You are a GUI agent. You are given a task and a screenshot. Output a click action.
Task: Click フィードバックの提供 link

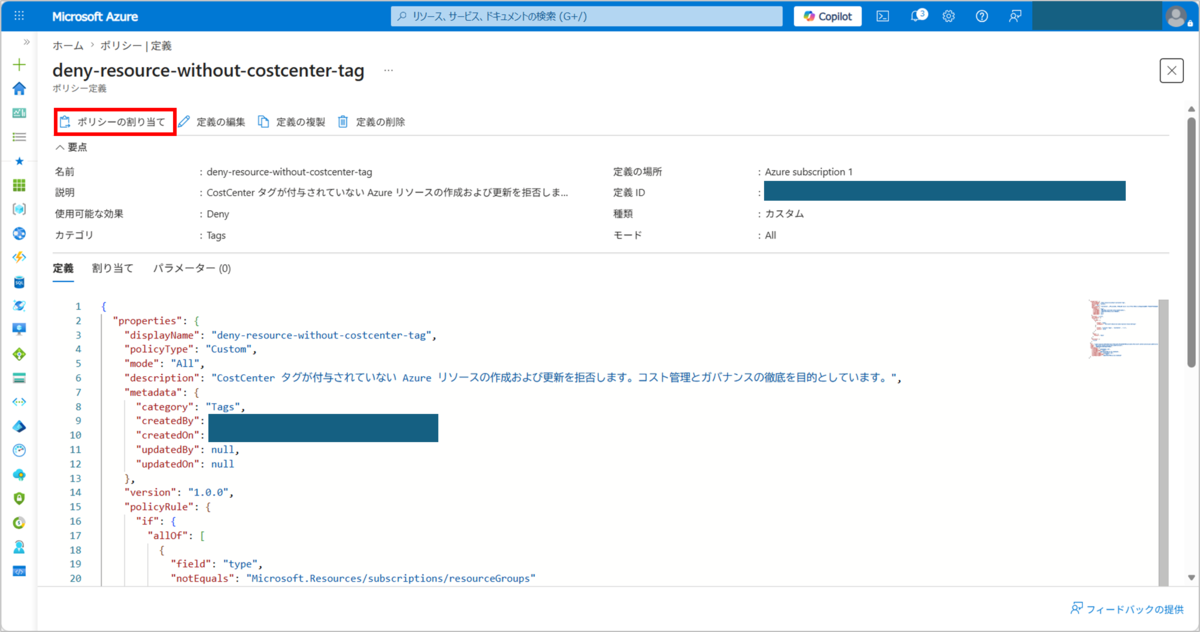(x=1128, y=608)
